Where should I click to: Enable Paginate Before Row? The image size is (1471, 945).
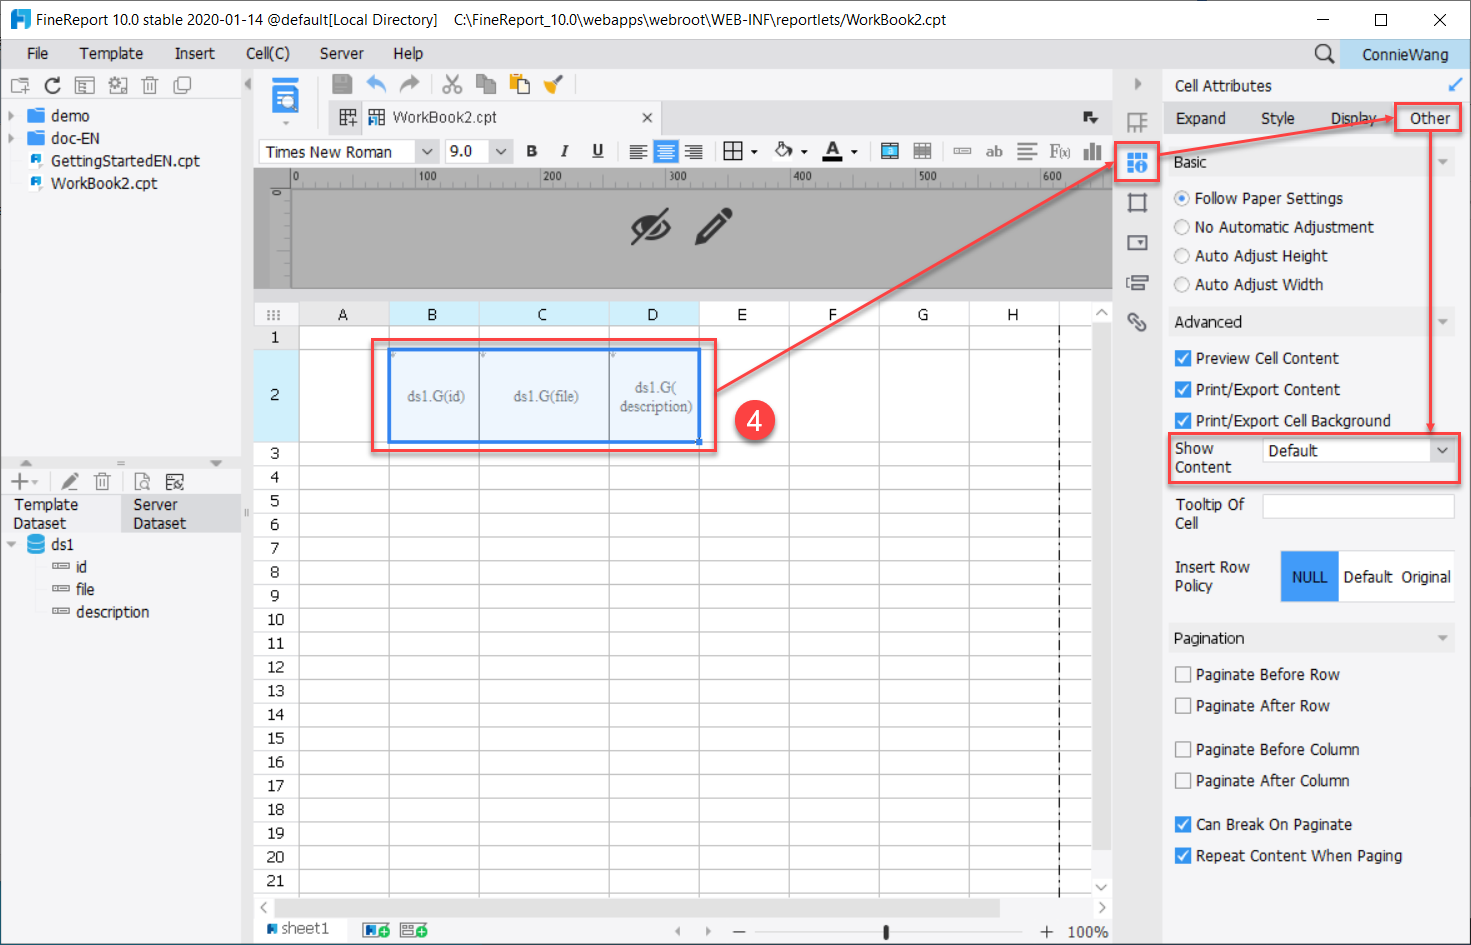pyautogui.click(x=1183, y=674)
